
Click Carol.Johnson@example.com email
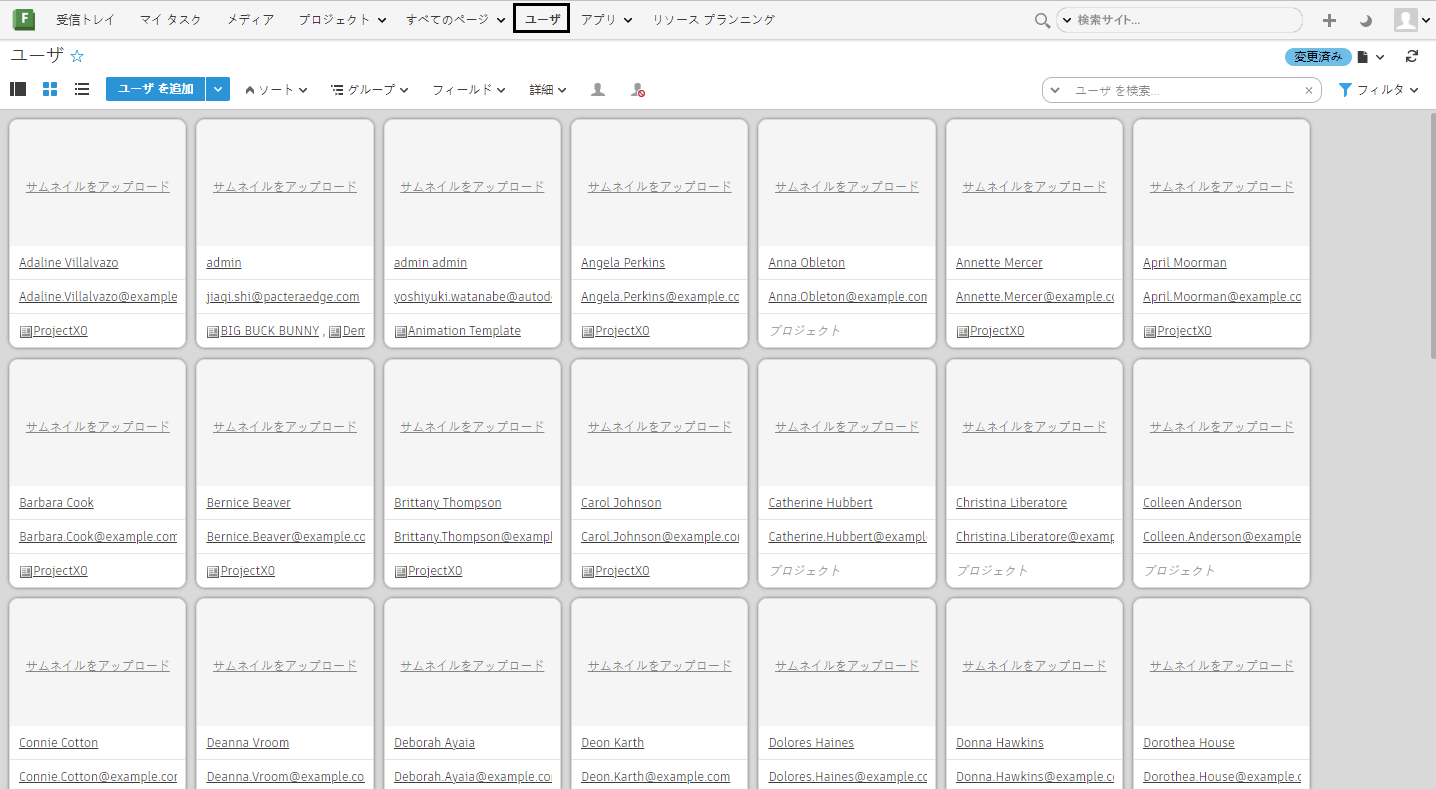pos(660,537)
